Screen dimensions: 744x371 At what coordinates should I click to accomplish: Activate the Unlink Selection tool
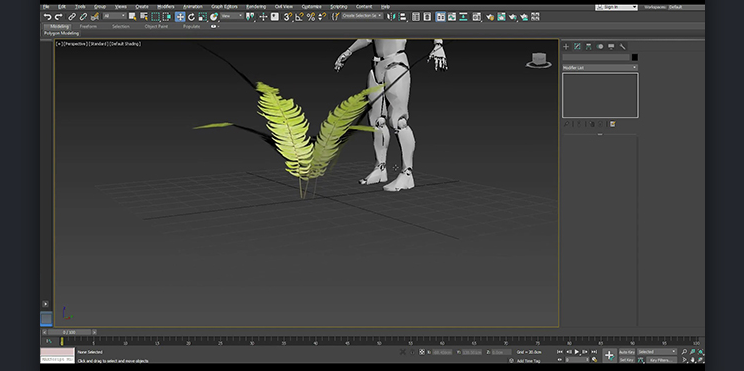pos(84,17)
